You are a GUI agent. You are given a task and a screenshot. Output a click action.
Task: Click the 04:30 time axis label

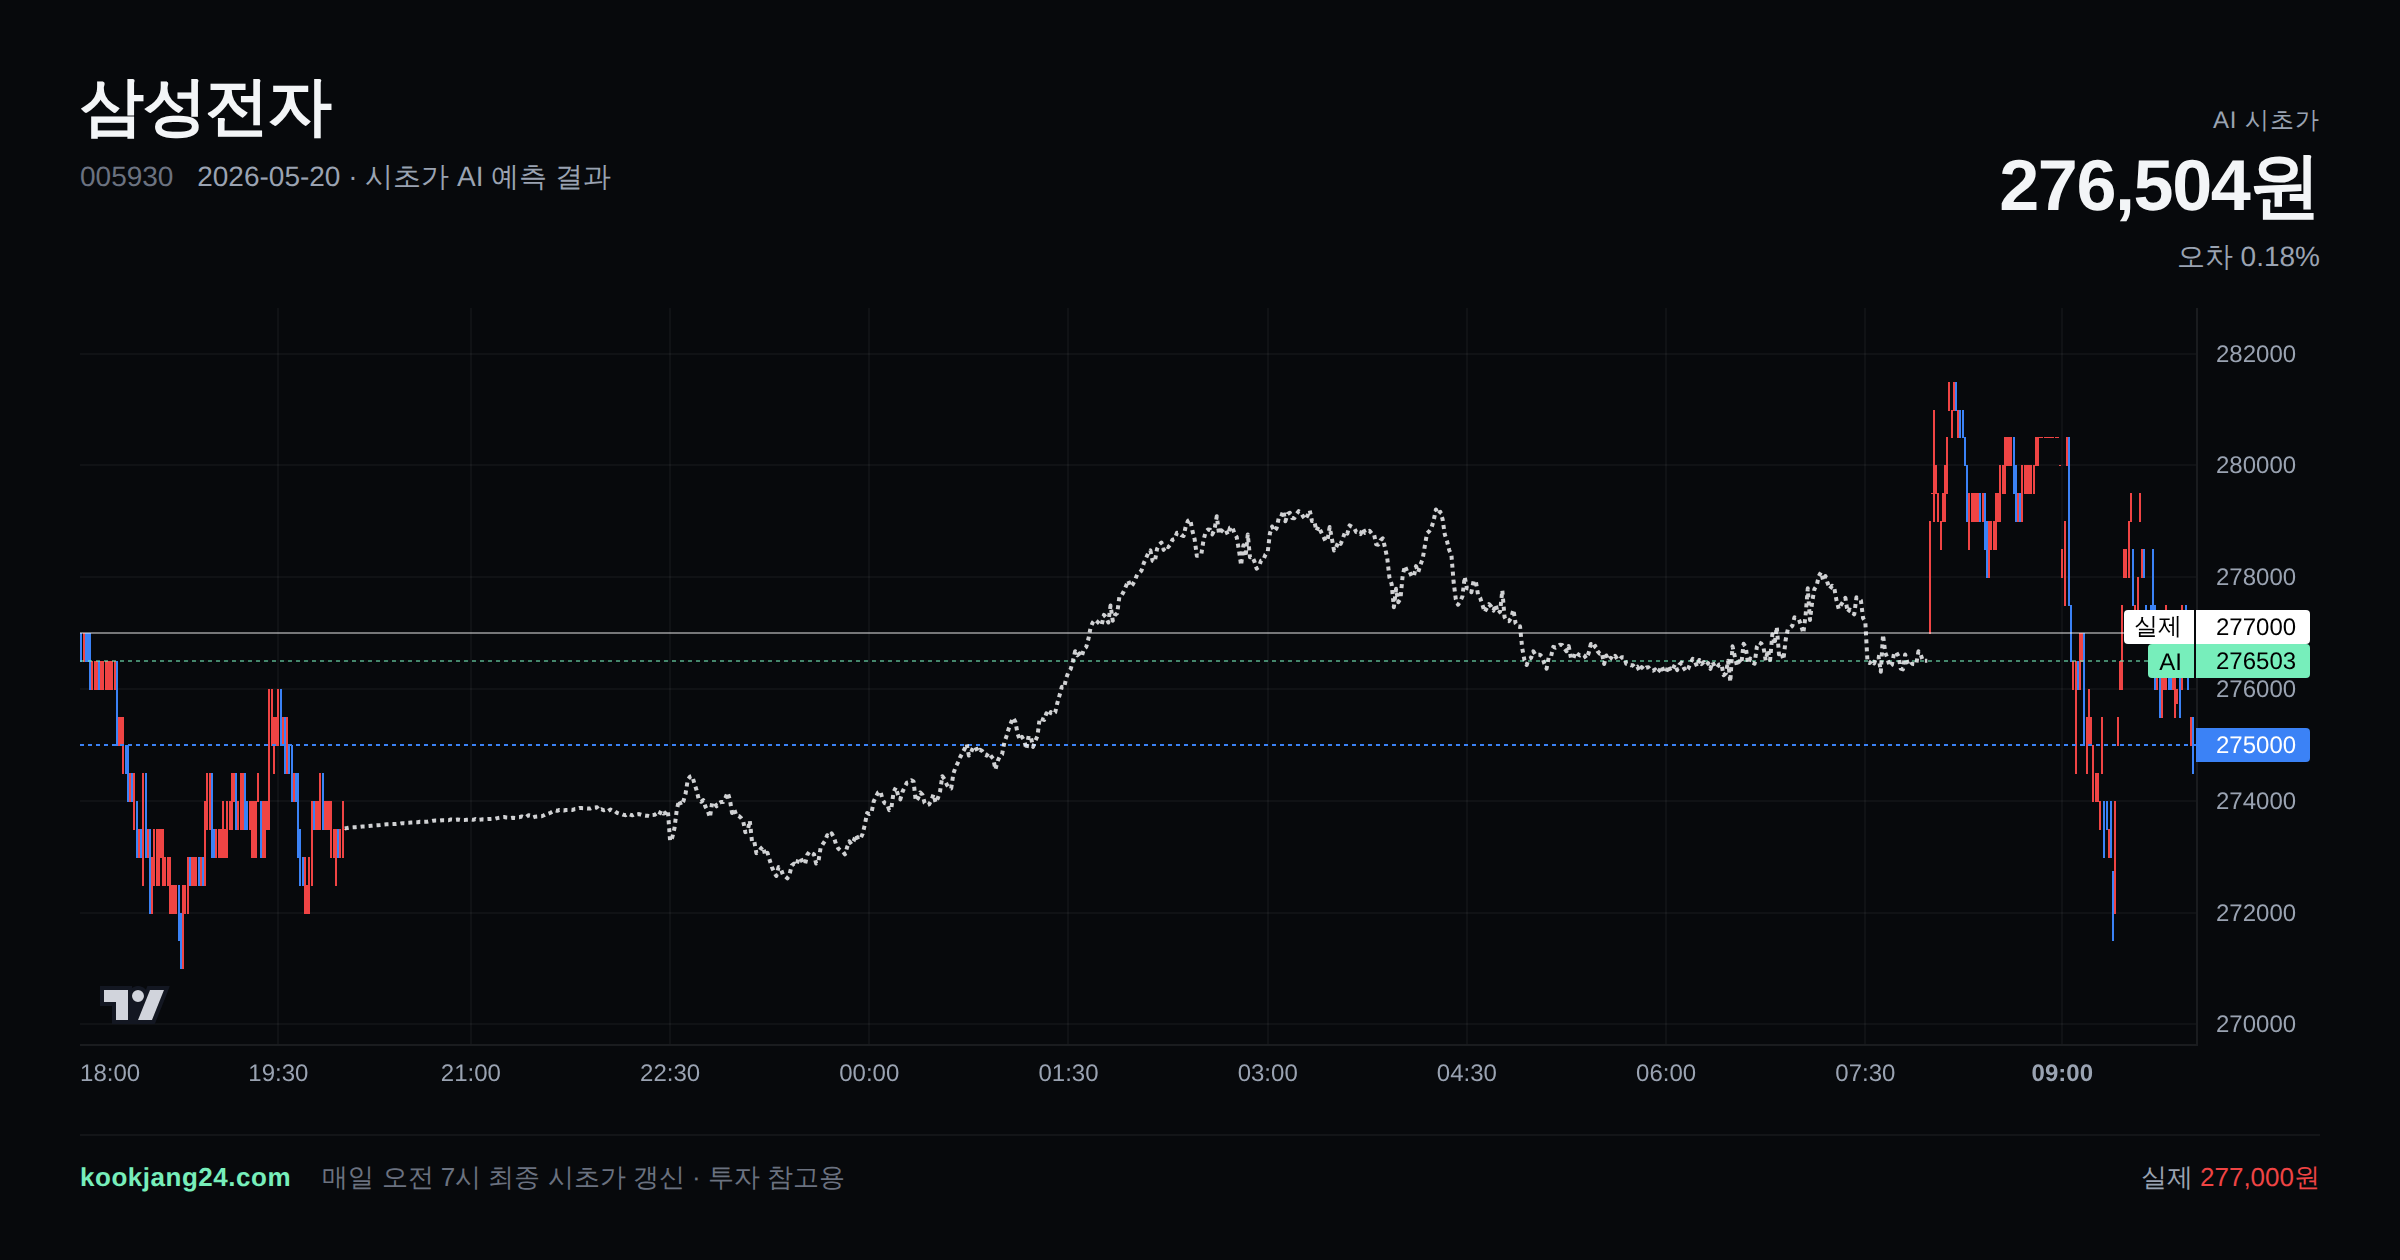[x=1467, y=1073]
